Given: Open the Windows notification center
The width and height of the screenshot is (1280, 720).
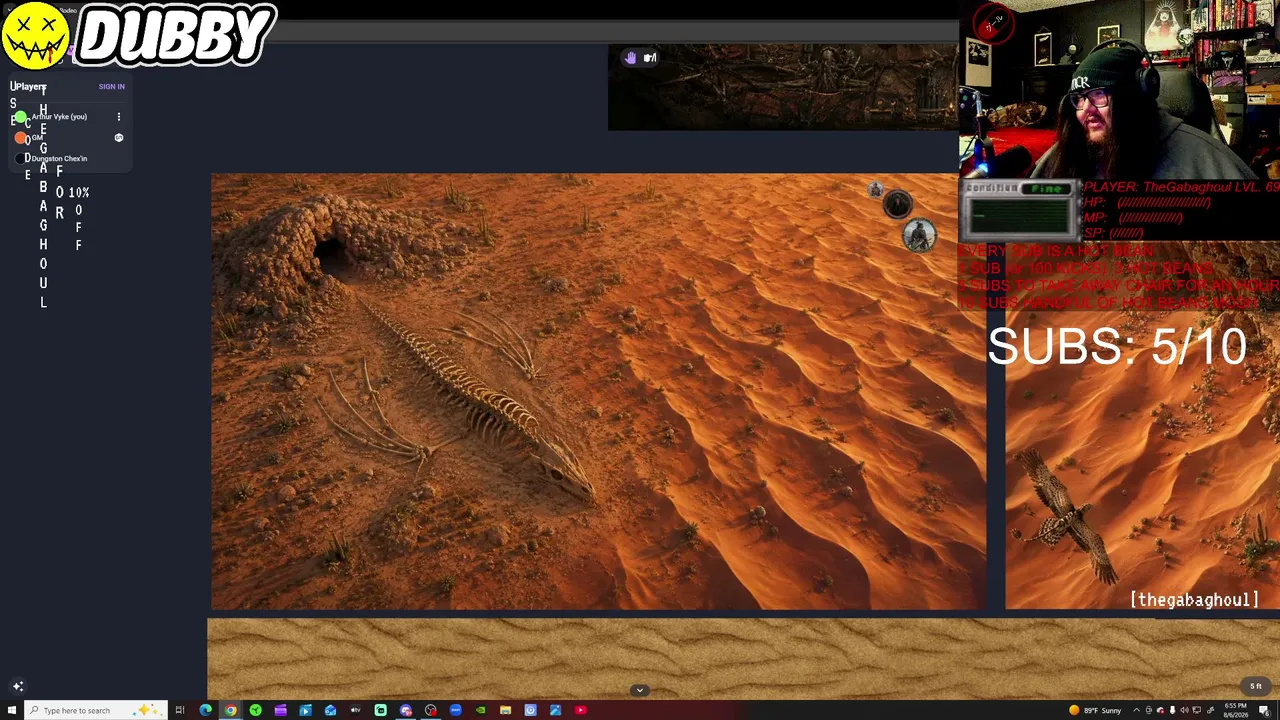Looking at the screenshot, I should coord(1264,710).
